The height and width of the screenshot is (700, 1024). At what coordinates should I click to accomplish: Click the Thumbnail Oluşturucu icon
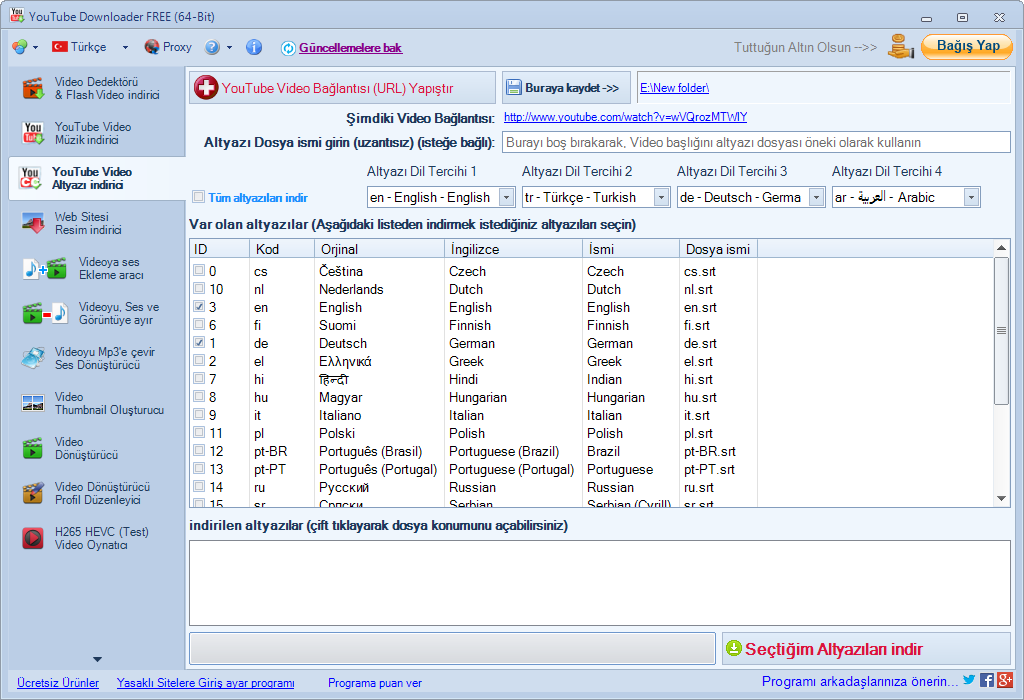pos(33,404)
